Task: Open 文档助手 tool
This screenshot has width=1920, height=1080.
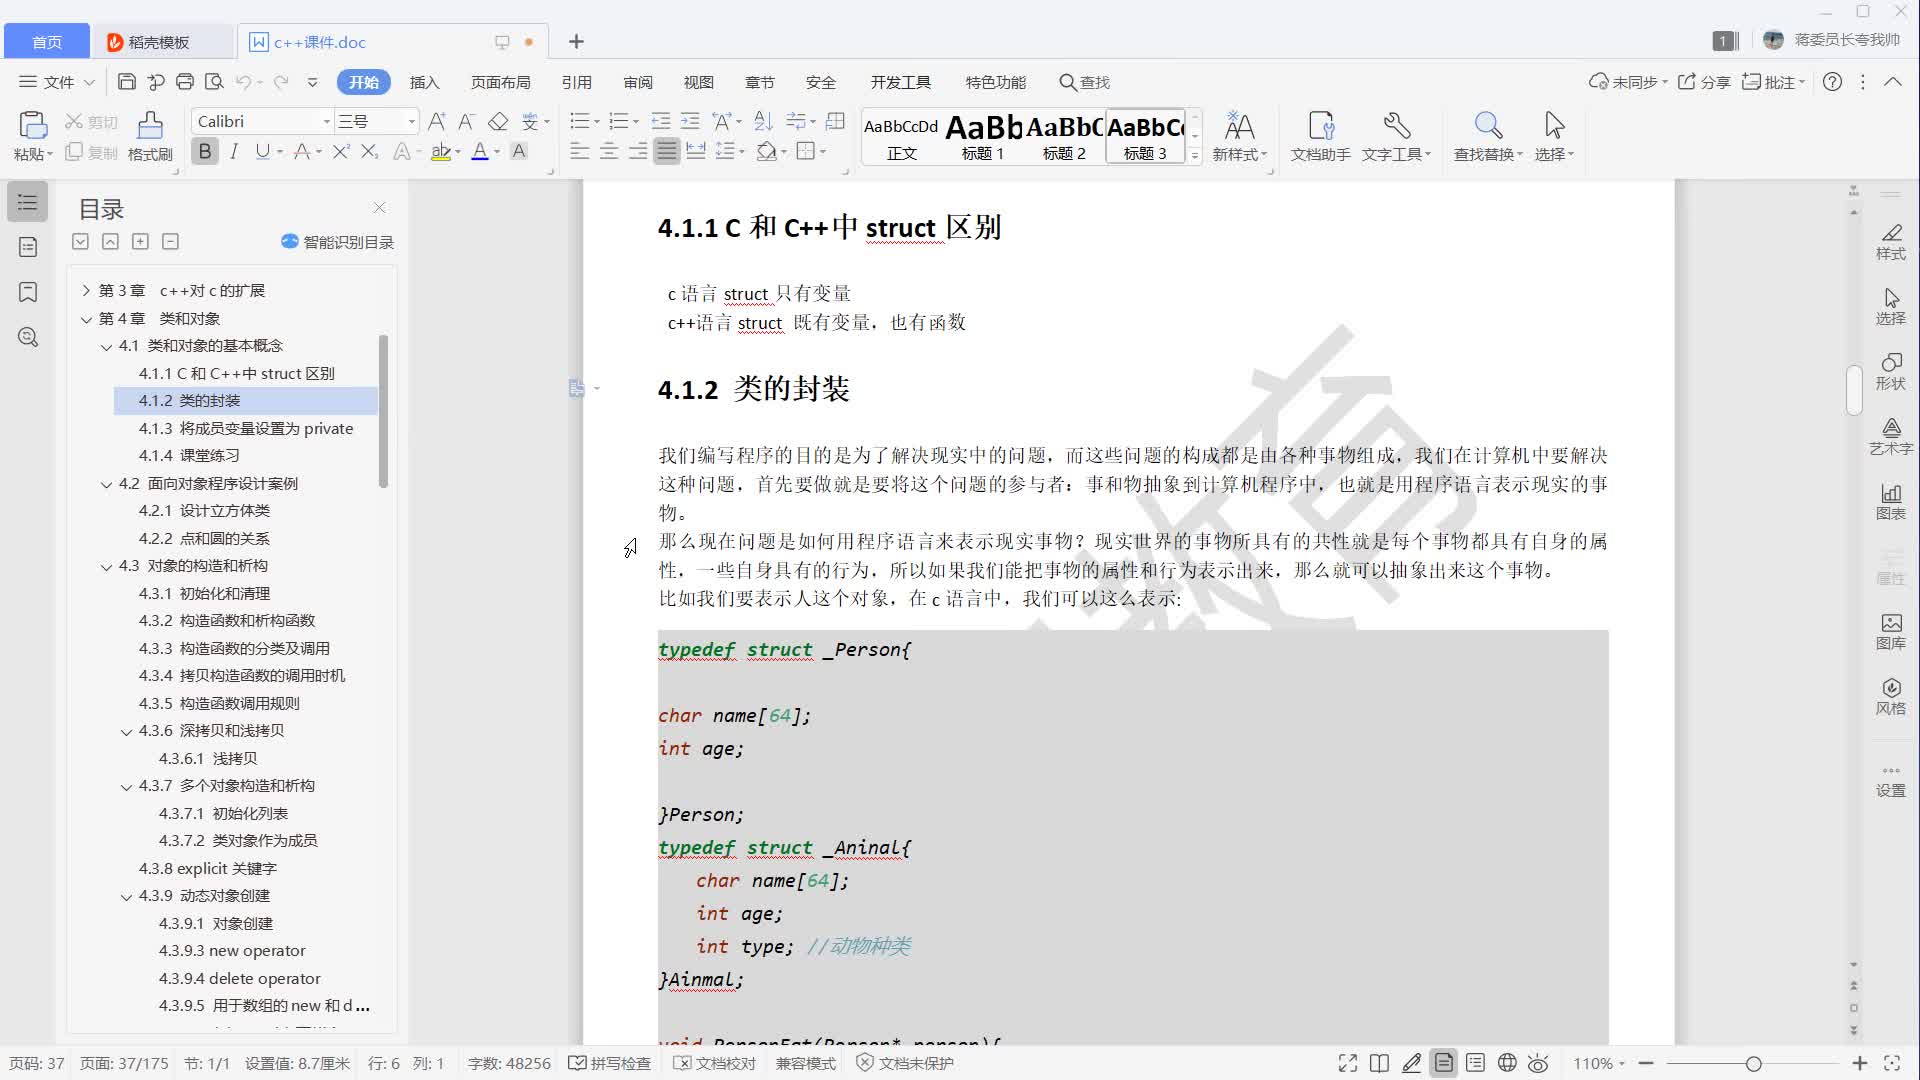Action: pos(1320,136)
